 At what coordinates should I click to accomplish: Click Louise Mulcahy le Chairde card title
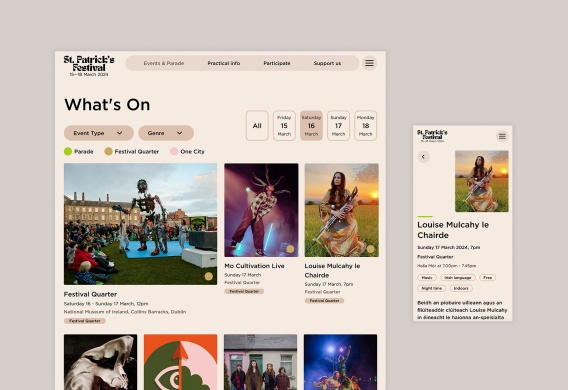pyautogui.click(x=332, y=271)
